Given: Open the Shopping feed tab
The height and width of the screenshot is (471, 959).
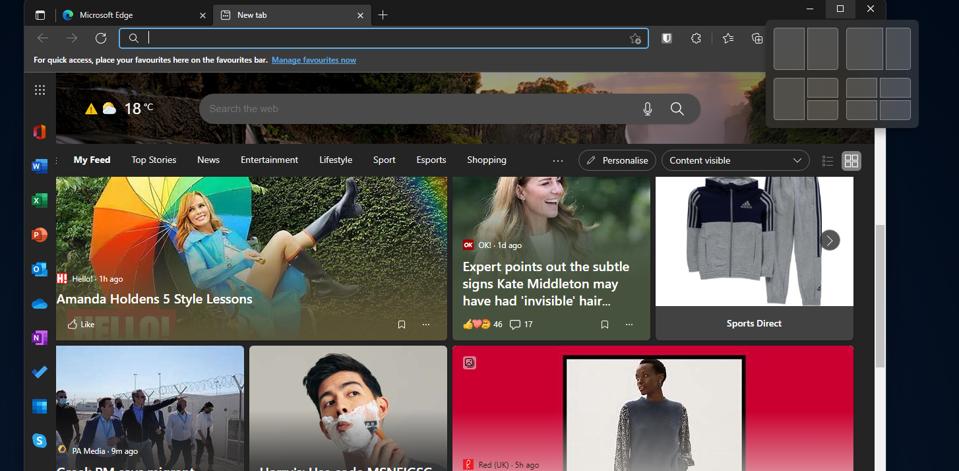Looking at the screenshot, I should click(x=487, y=160).
